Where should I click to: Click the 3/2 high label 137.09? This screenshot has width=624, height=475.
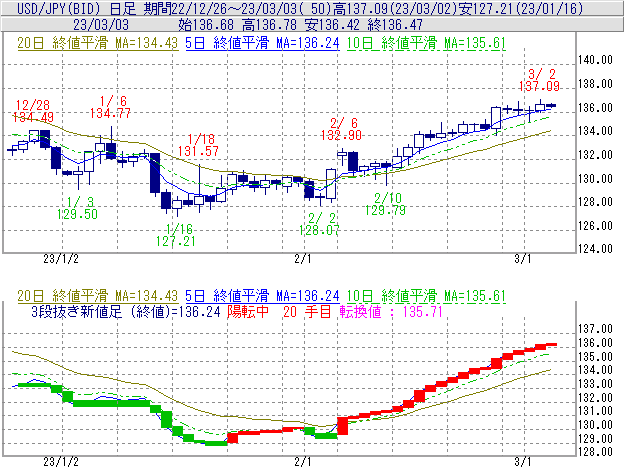(539, 86)
